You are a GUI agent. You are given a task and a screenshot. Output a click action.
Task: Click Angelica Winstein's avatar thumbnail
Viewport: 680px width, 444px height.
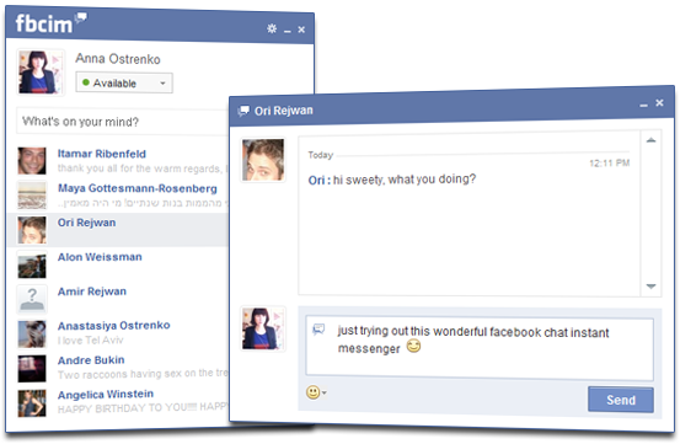[x=32, y=403]
